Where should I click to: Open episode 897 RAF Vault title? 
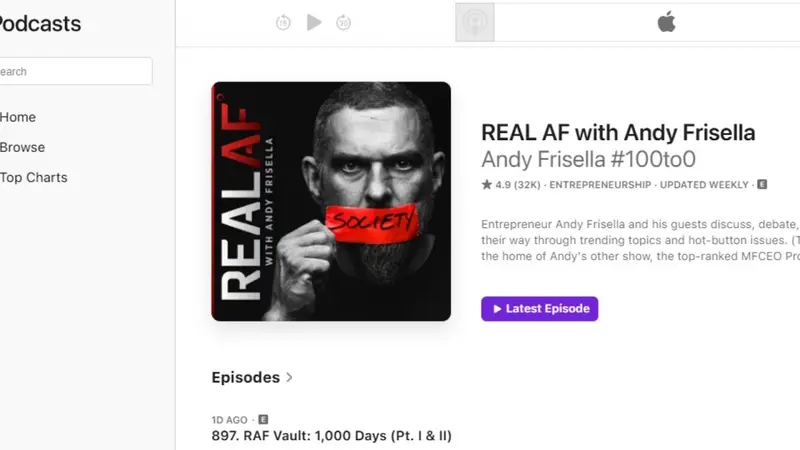(332, 436)
